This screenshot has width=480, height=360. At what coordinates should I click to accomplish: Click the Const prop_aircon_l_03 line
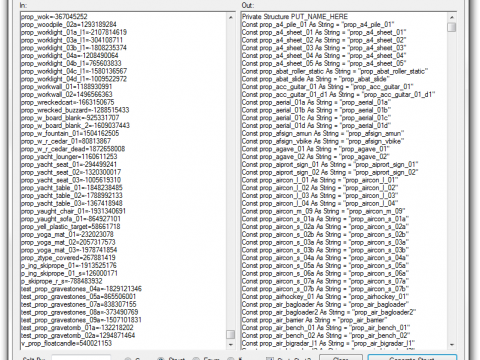coord(320,196)
